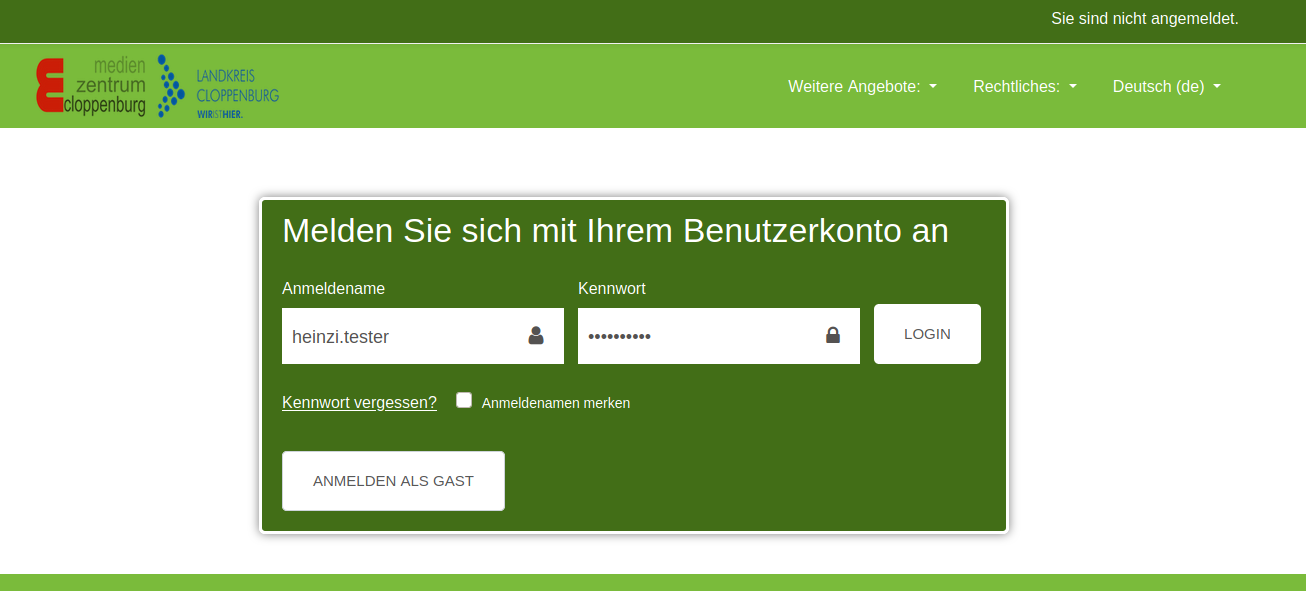Open the Deutsch (de) language selector
This screenshot has height=591, width=1306.
click(1158, 87)
